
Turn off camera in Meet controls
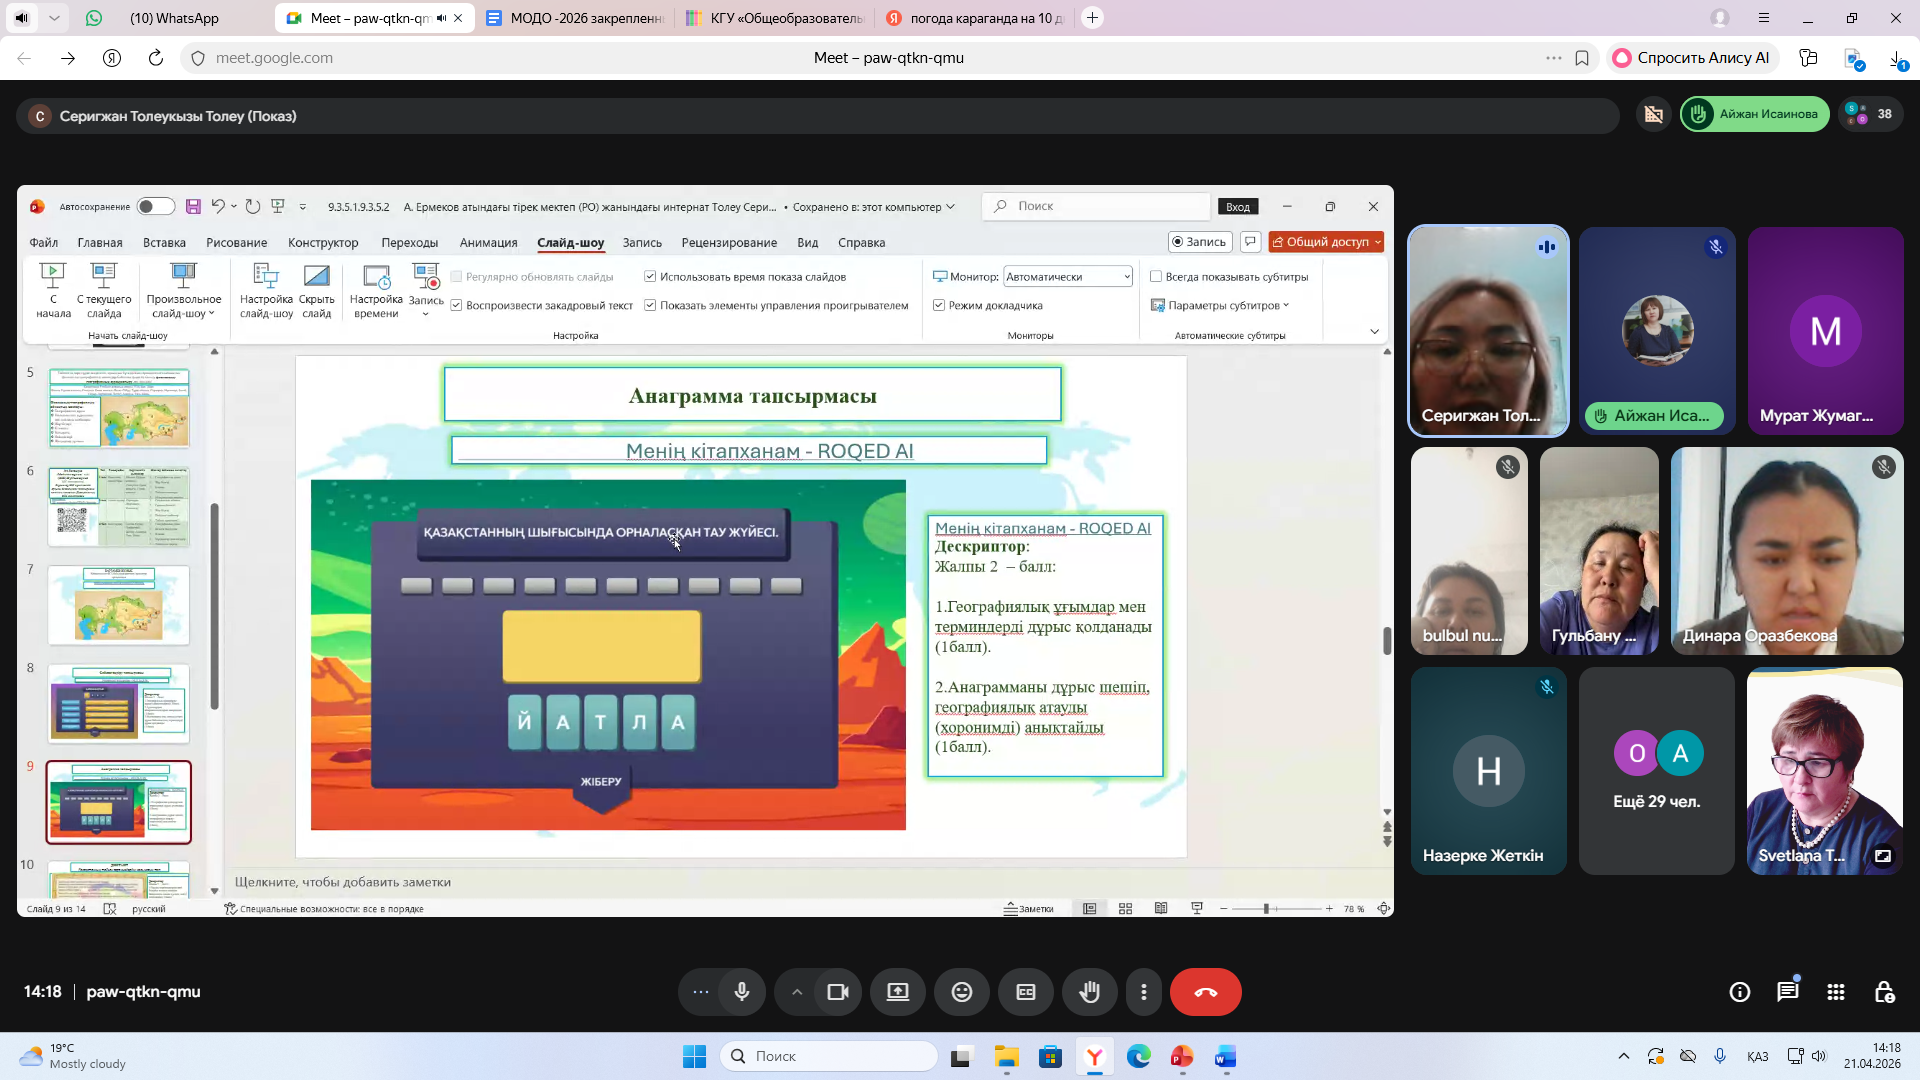(x=838, y=992)
